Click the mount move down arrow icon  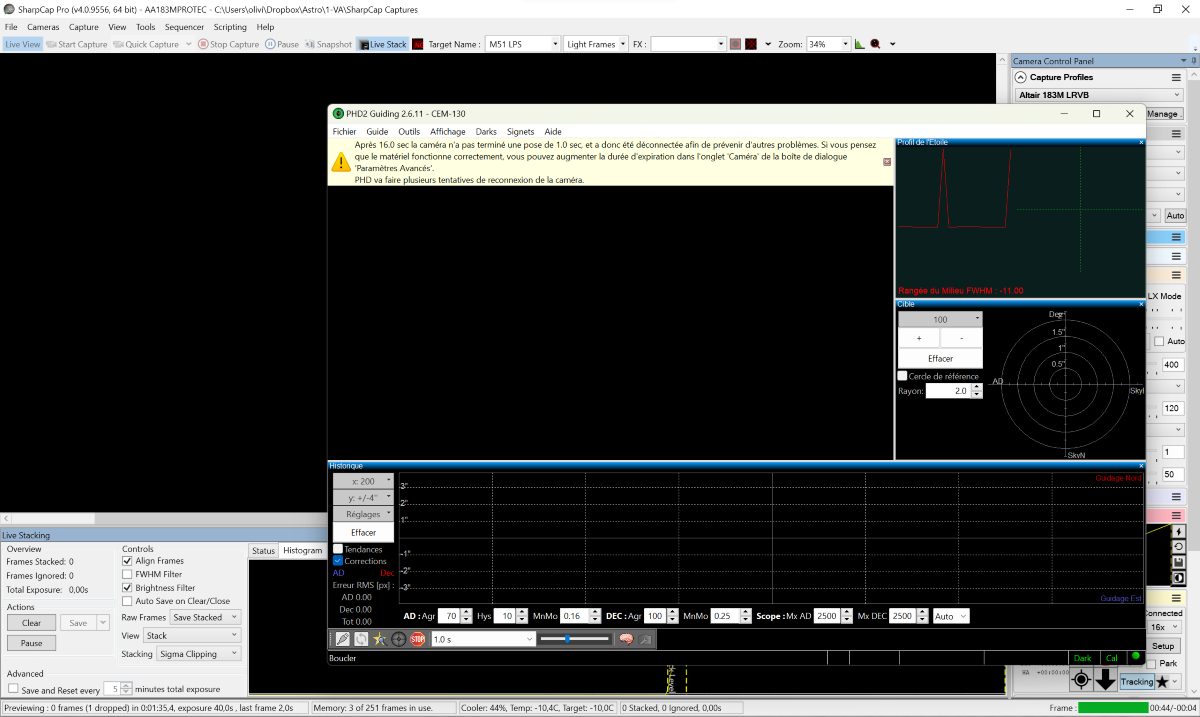1105,680
